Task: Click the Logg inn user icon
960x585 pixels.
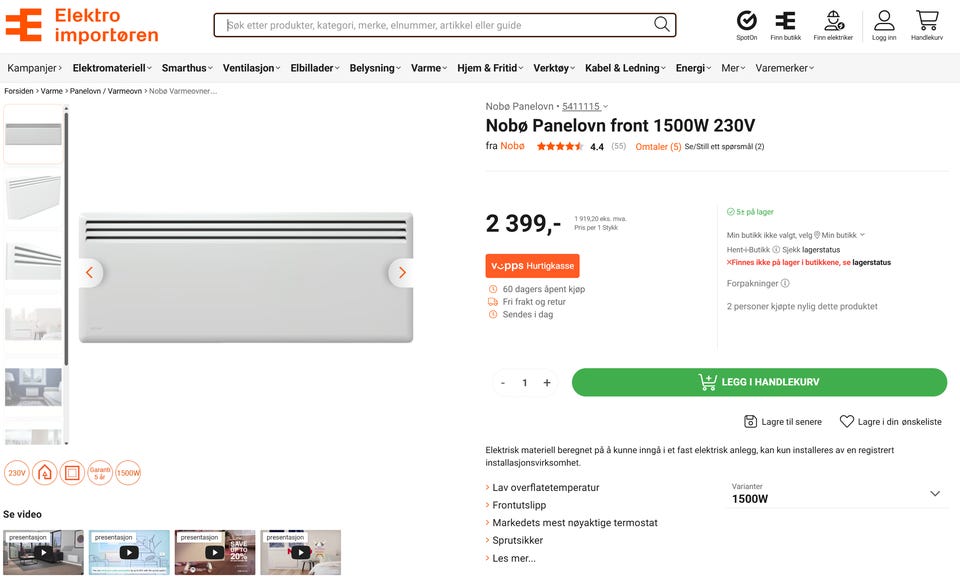Action: [x=884, y=20]
